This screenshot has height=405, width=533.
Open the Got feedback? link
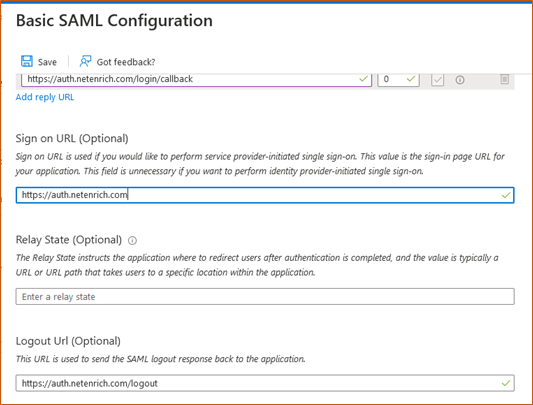coord(126,62)
